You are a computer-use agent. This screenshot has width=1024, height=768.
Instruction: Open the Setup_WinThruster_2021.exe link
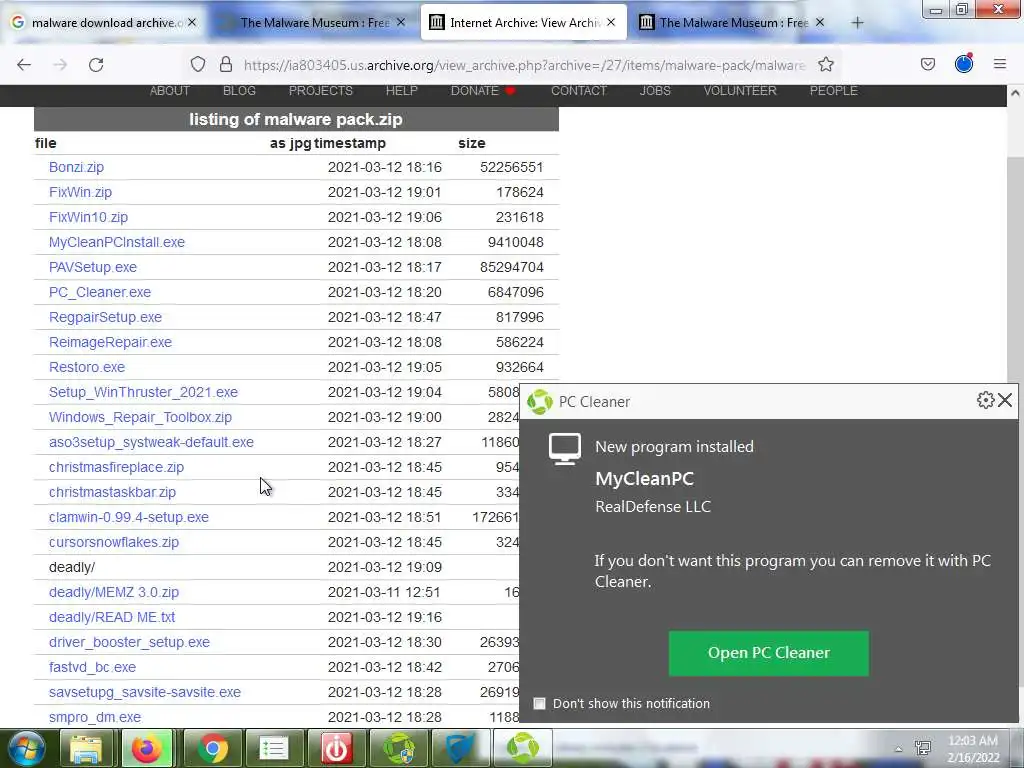[x=143, y=392]
